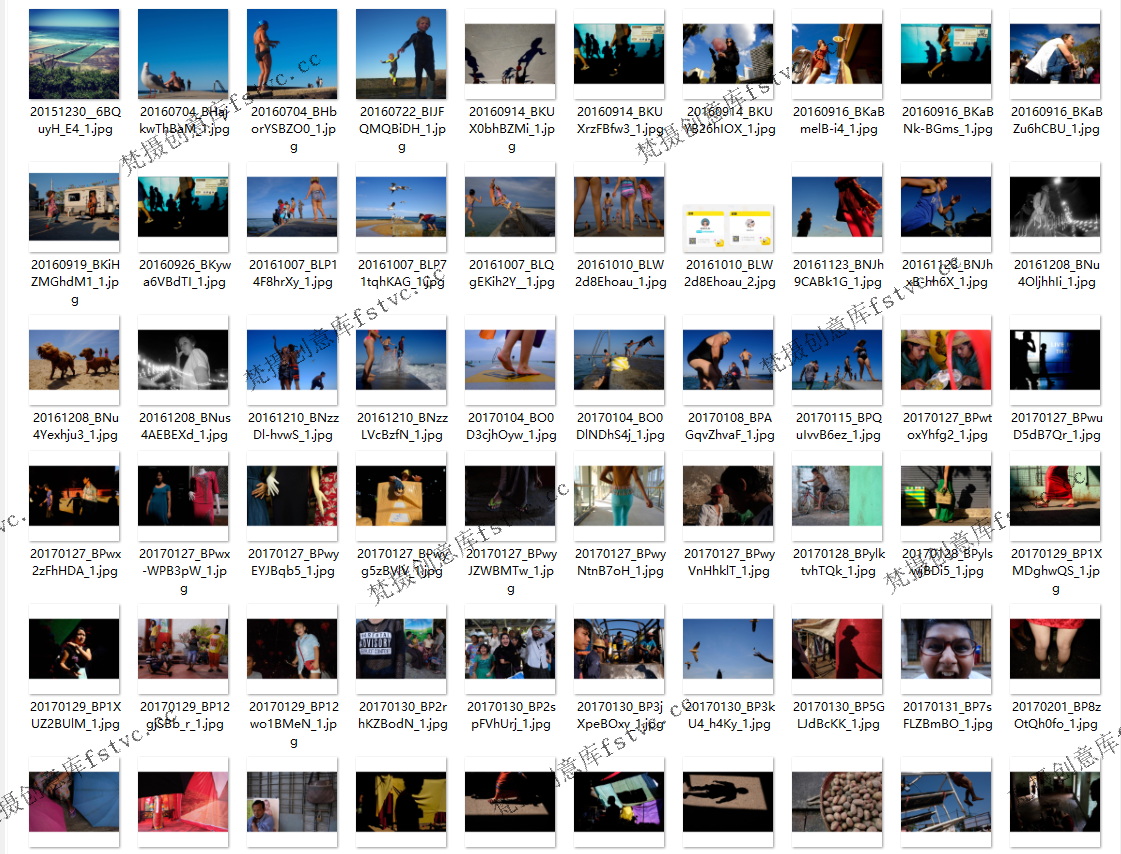1121x854 pixels.
Task: Select thumbnail for 20170129_BP1XUZ2BUlM_1.jpg
Action: [x=74, y=649]
